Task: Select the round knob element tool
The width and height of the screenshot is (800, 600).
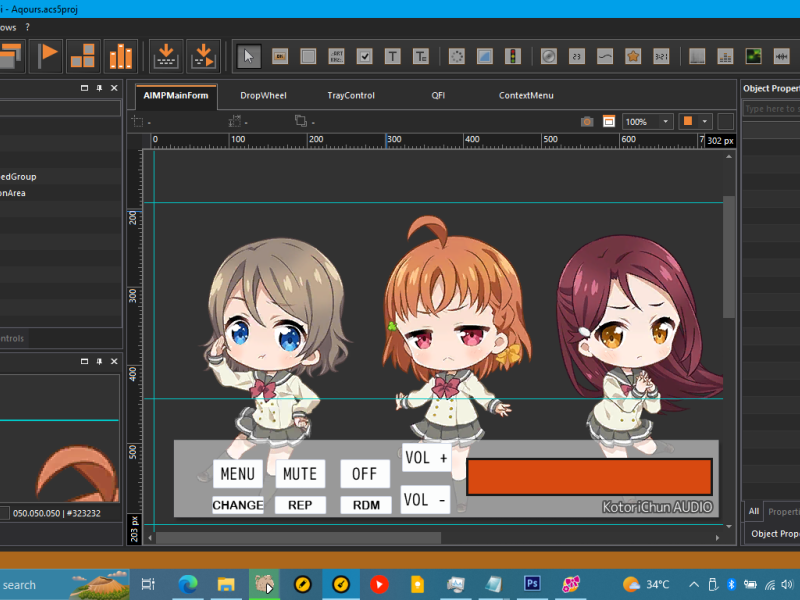Action: click(x=548, y=56)
